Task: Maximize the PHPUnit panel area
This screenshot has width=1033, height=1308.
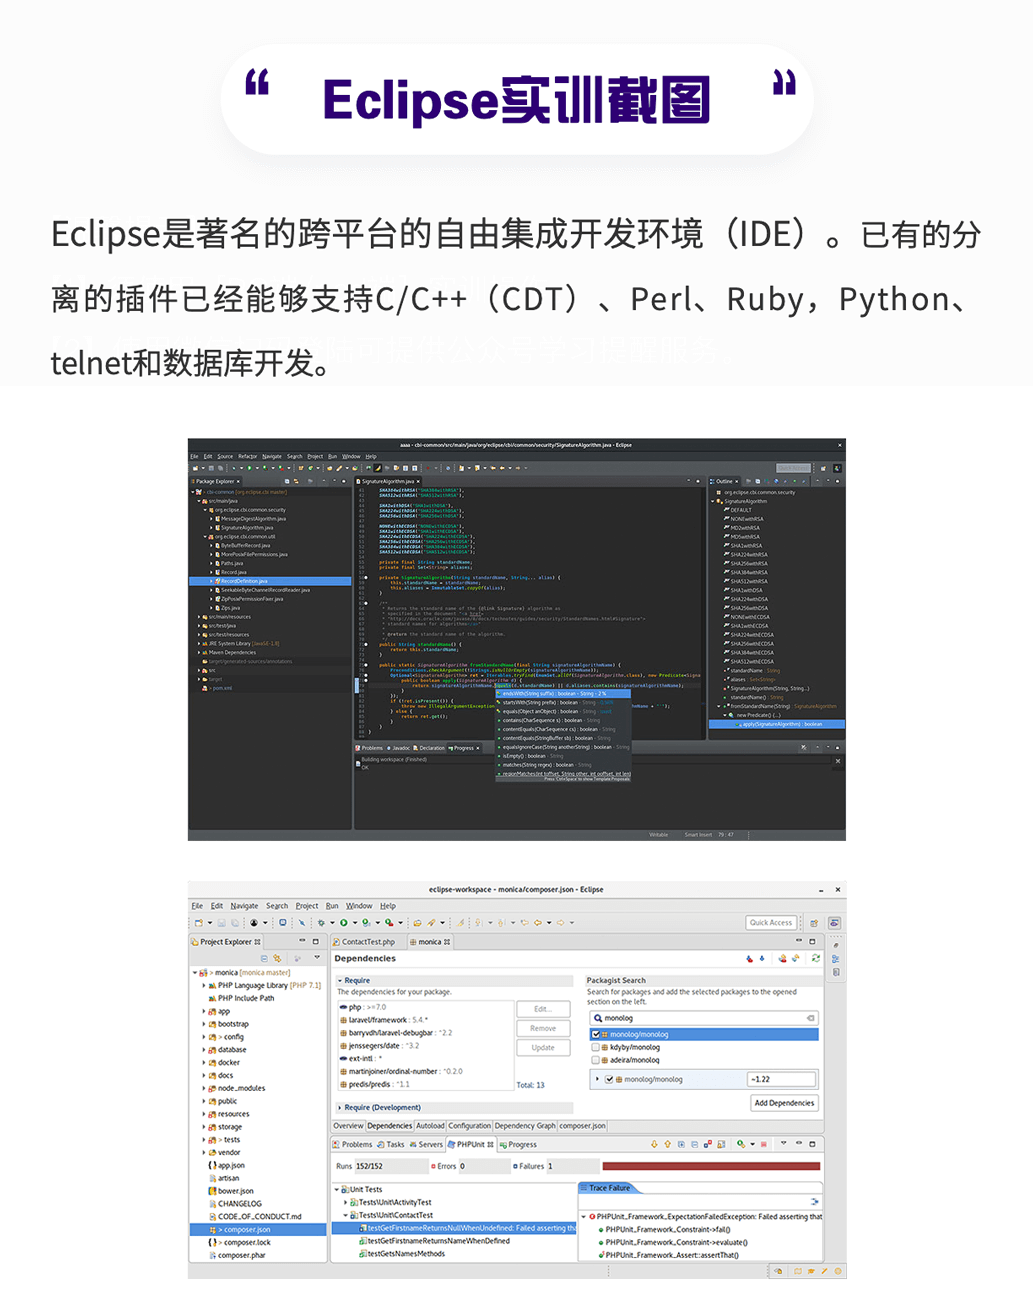Action: click(812, 1144)
